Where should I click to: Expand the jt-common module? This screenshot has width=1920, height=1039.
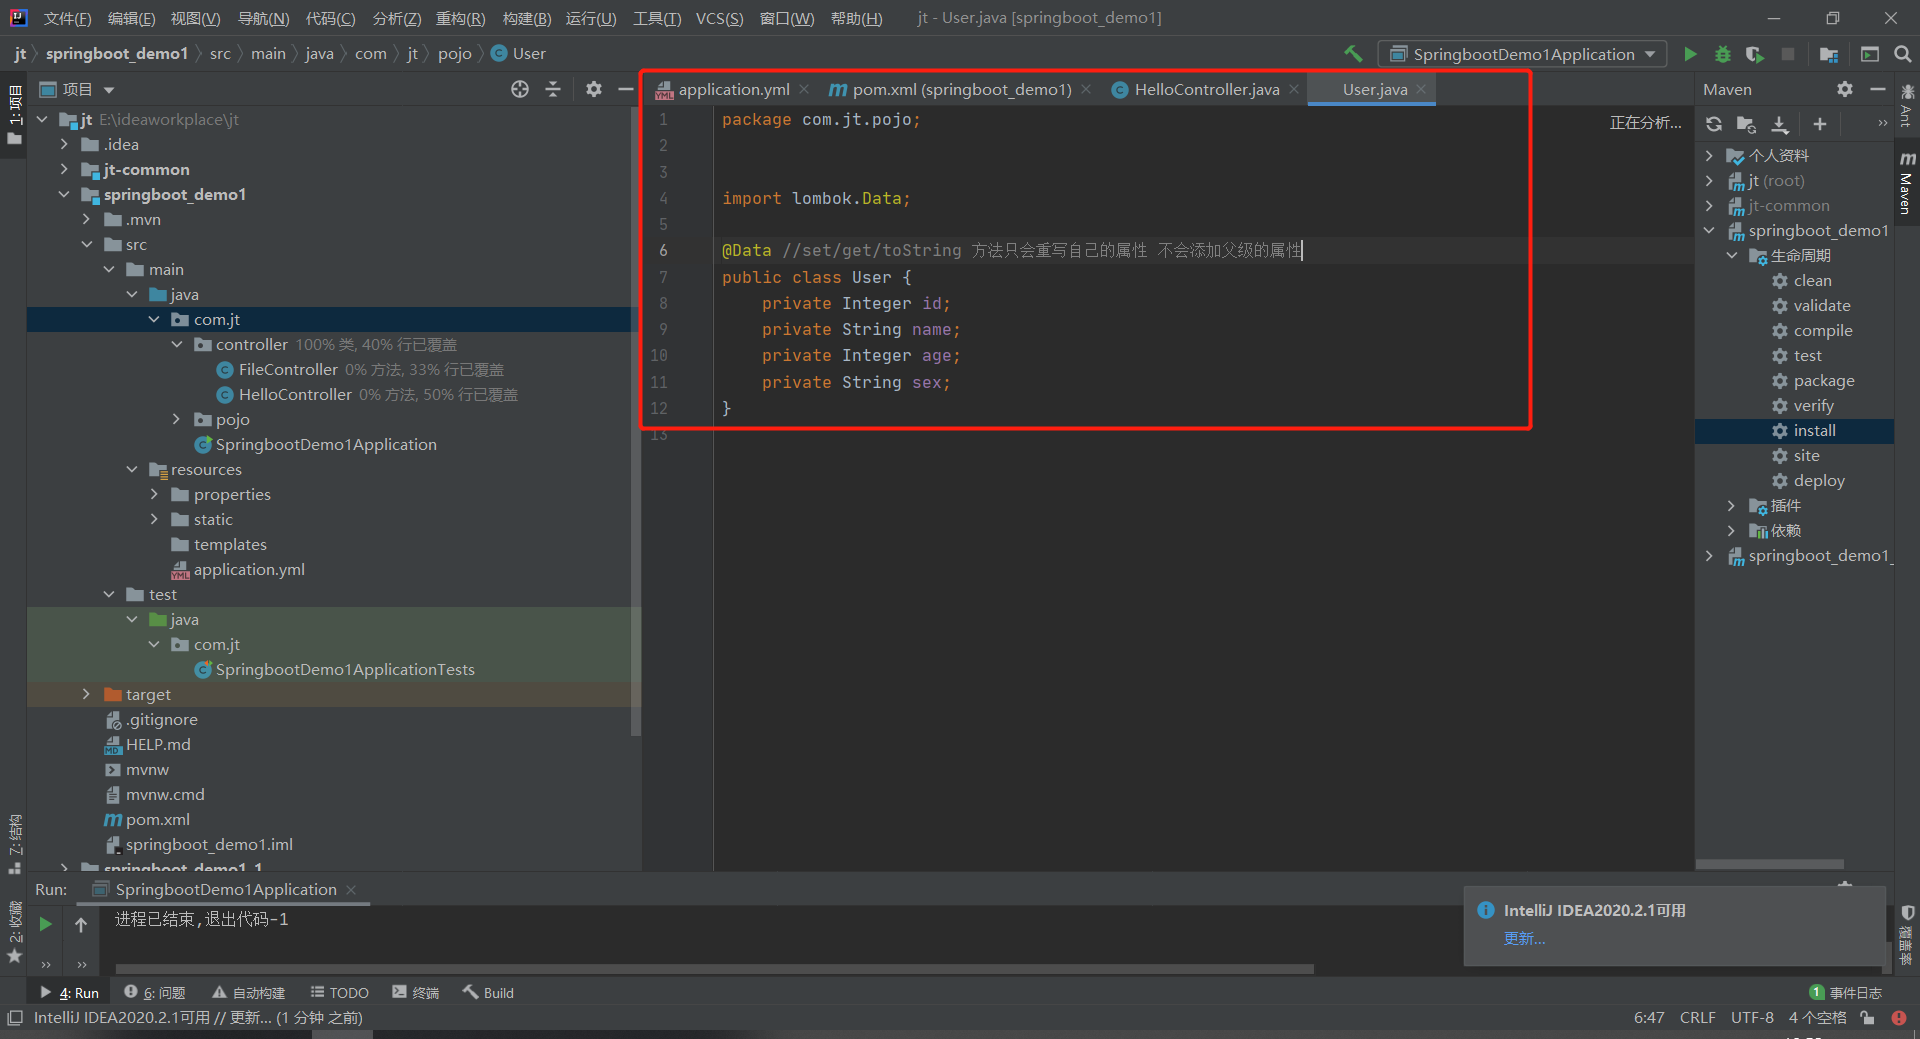click(64, 170)
